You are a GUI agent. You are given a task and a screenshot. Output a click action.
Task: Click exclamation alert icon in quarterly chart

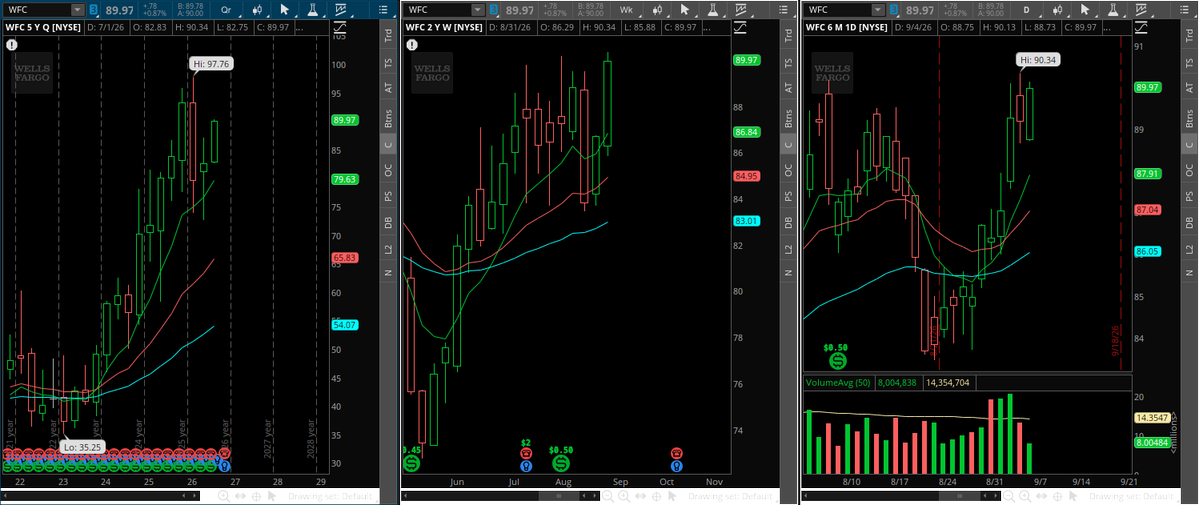click(11, 44)
